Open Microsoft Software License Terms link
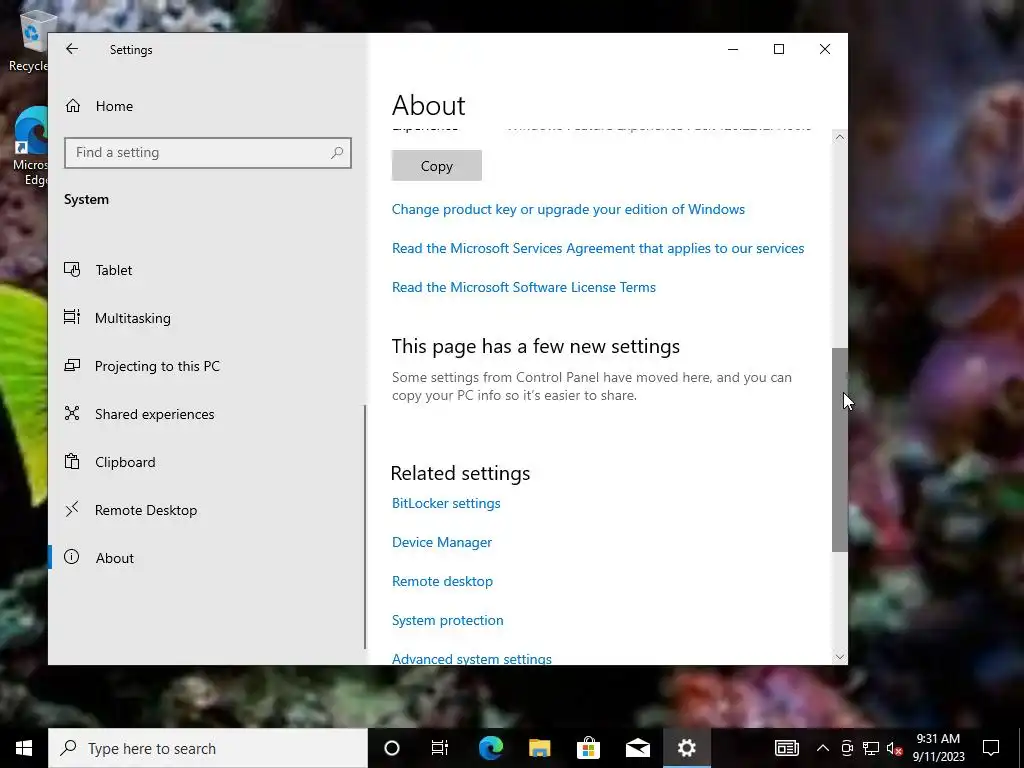Screen dimensions: 1024x768 point(524,287)
